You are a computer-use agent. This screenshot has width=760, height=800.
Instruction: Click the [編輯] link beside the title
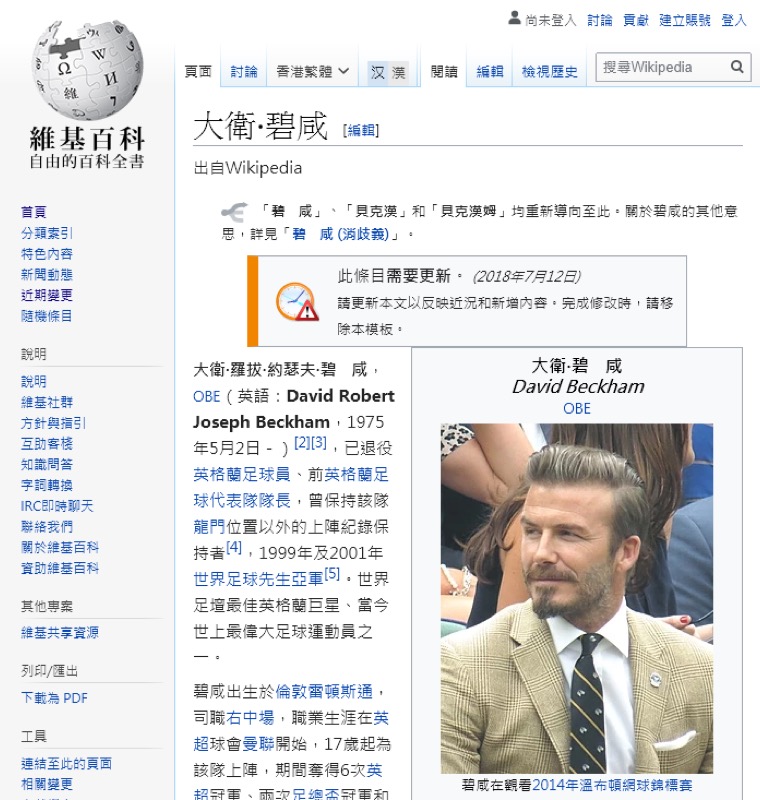(x=361, y=131)
